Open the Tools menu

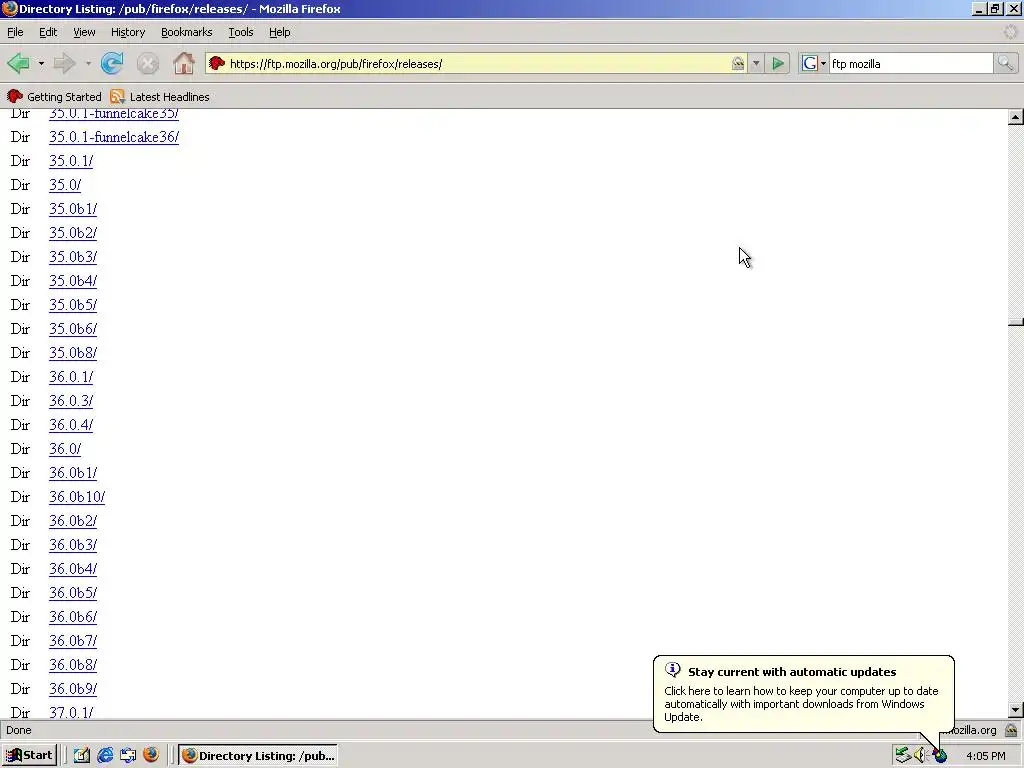(x=240, y=32)
